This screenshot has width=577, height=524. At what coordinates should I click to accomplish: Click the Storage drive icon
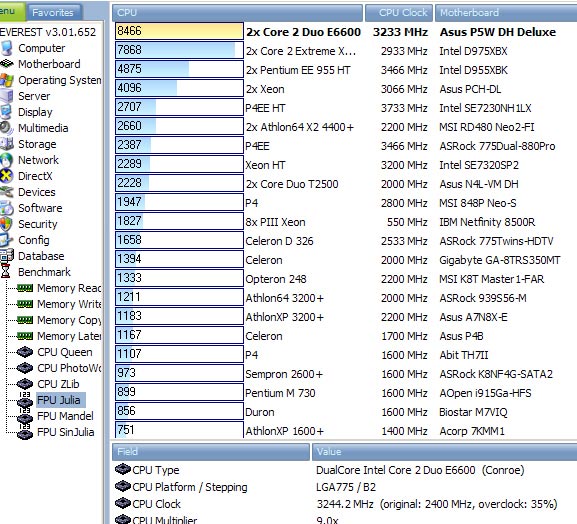click(x=6, y=144)
